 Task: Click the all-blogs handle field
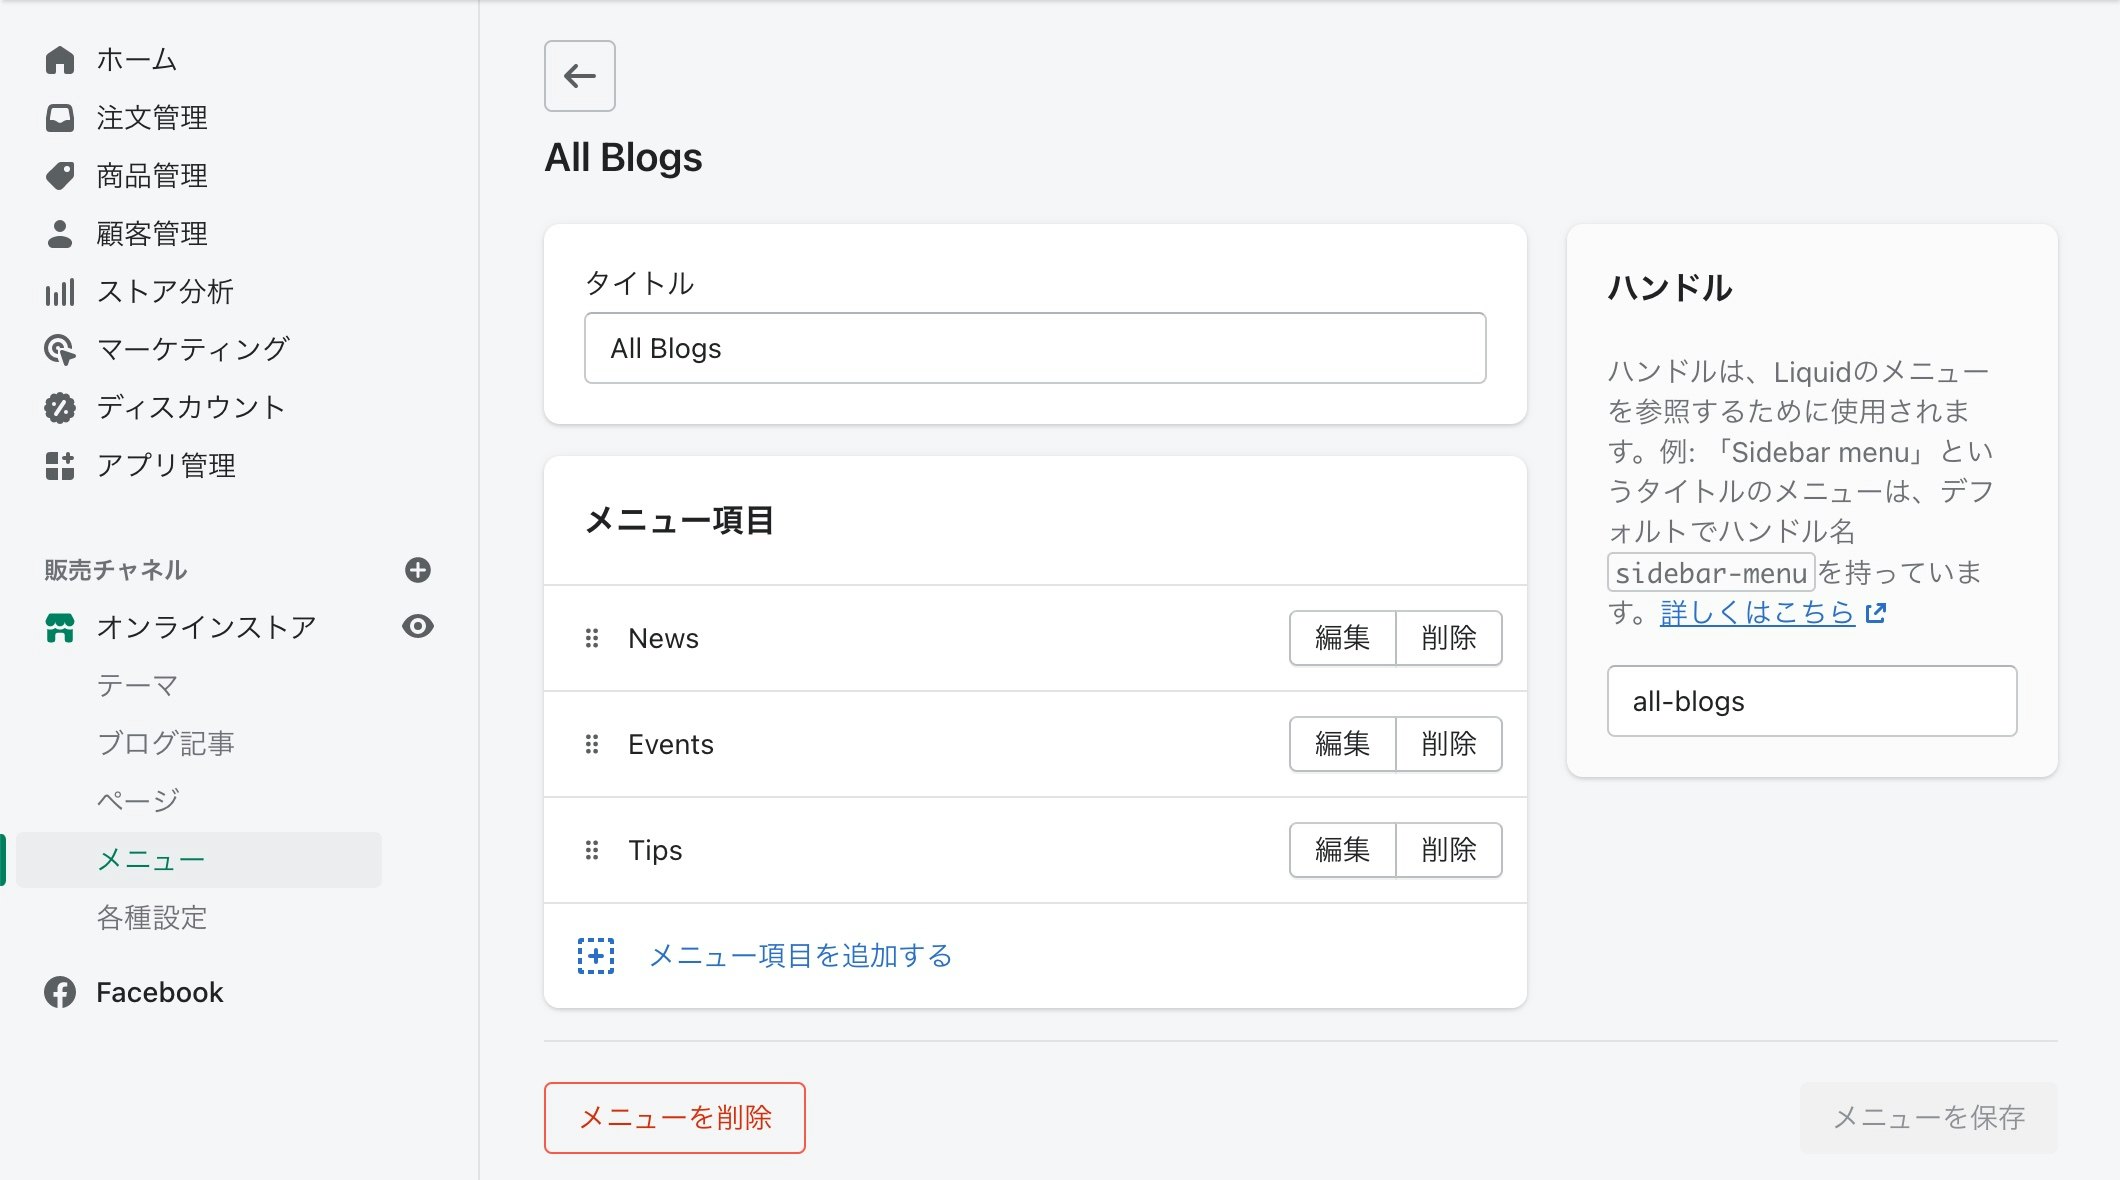[x=1811, y=701]
